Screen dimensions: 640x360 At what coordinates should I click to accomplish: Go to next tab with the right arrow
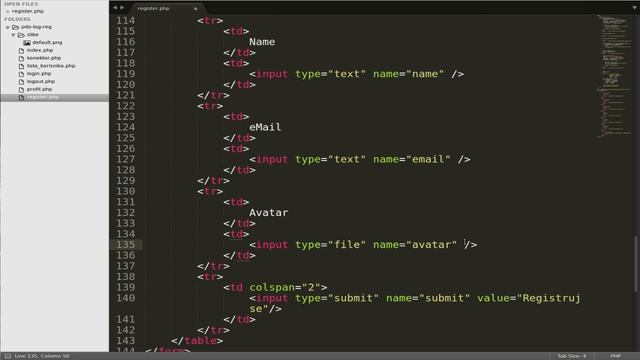click(122, 8)
